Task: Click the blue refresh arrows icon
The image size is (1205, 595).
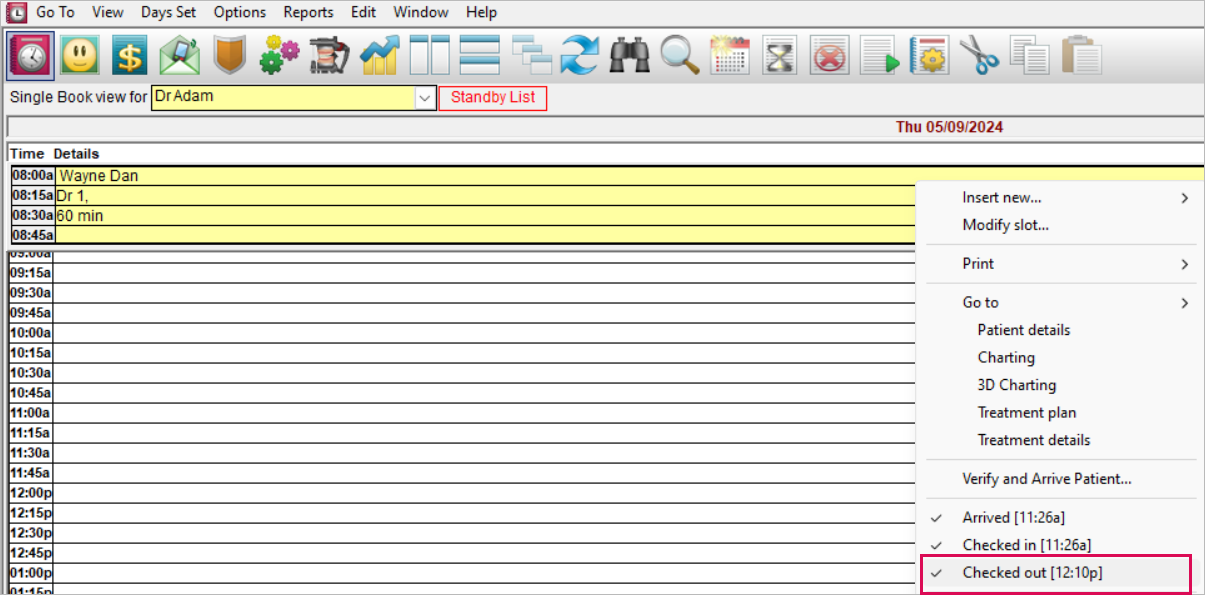Action: pos(580,55)
